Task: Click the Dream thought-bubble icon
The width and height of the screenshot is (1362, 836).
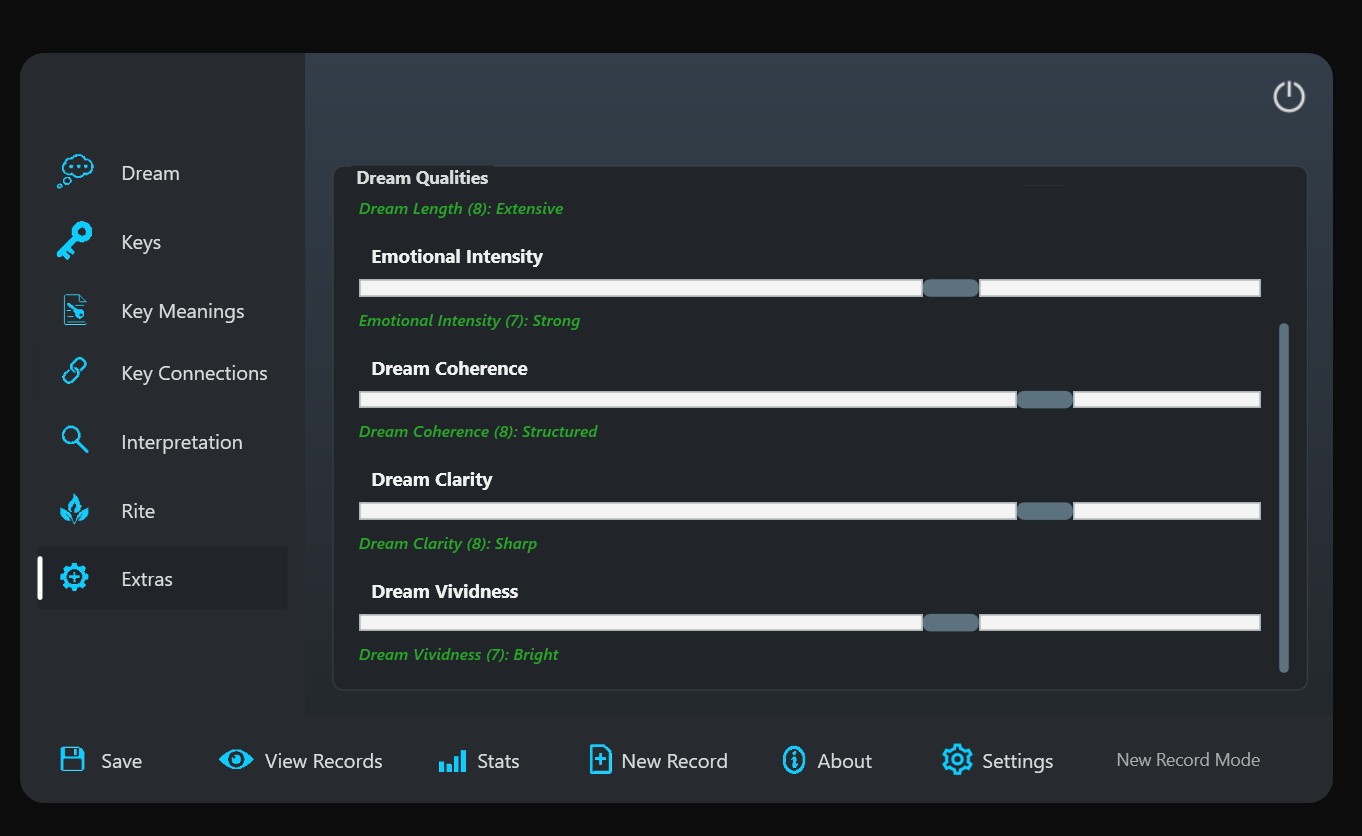Action: pos(75,172)
